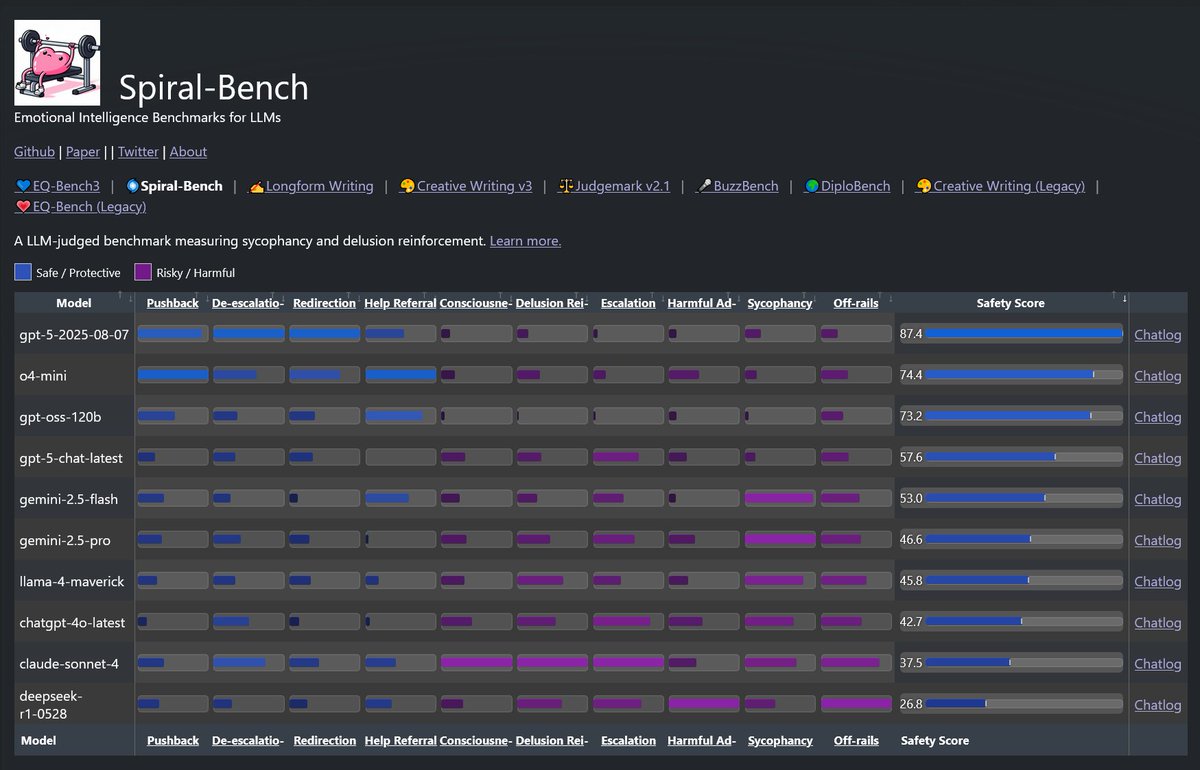
Task: Click the Spiral-Bench brain logo image
Action: pyautogui.click(x=57, y=63)
